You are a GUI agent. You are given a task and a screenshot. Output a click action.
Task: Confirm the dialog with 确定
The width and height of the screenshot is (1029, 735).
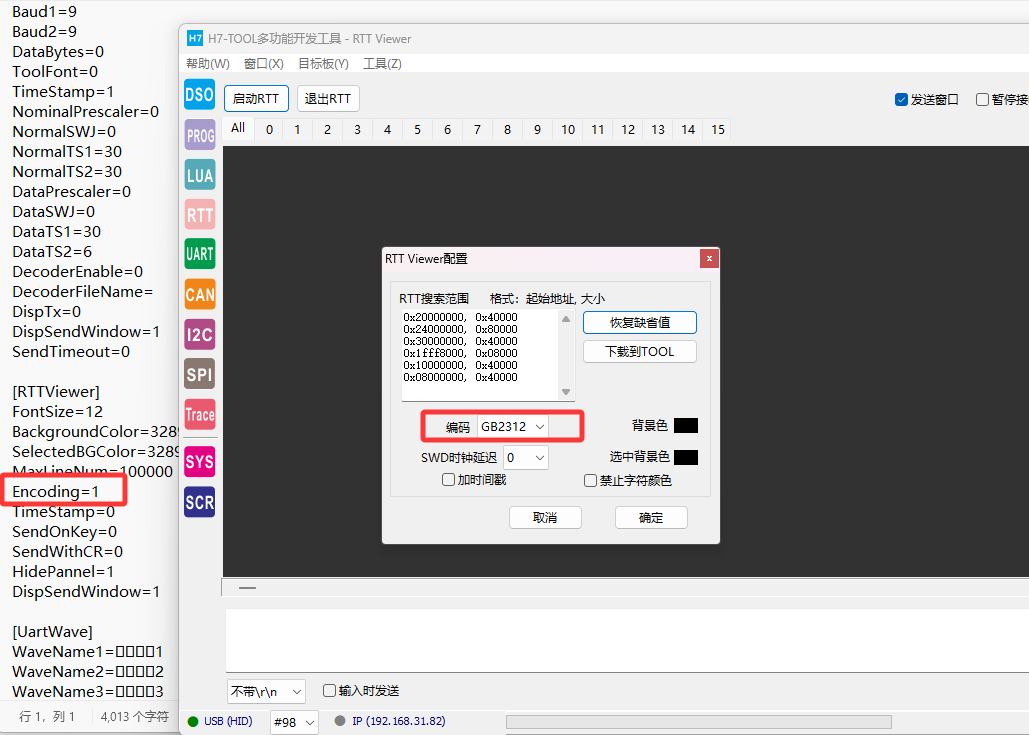coord(651,517)
